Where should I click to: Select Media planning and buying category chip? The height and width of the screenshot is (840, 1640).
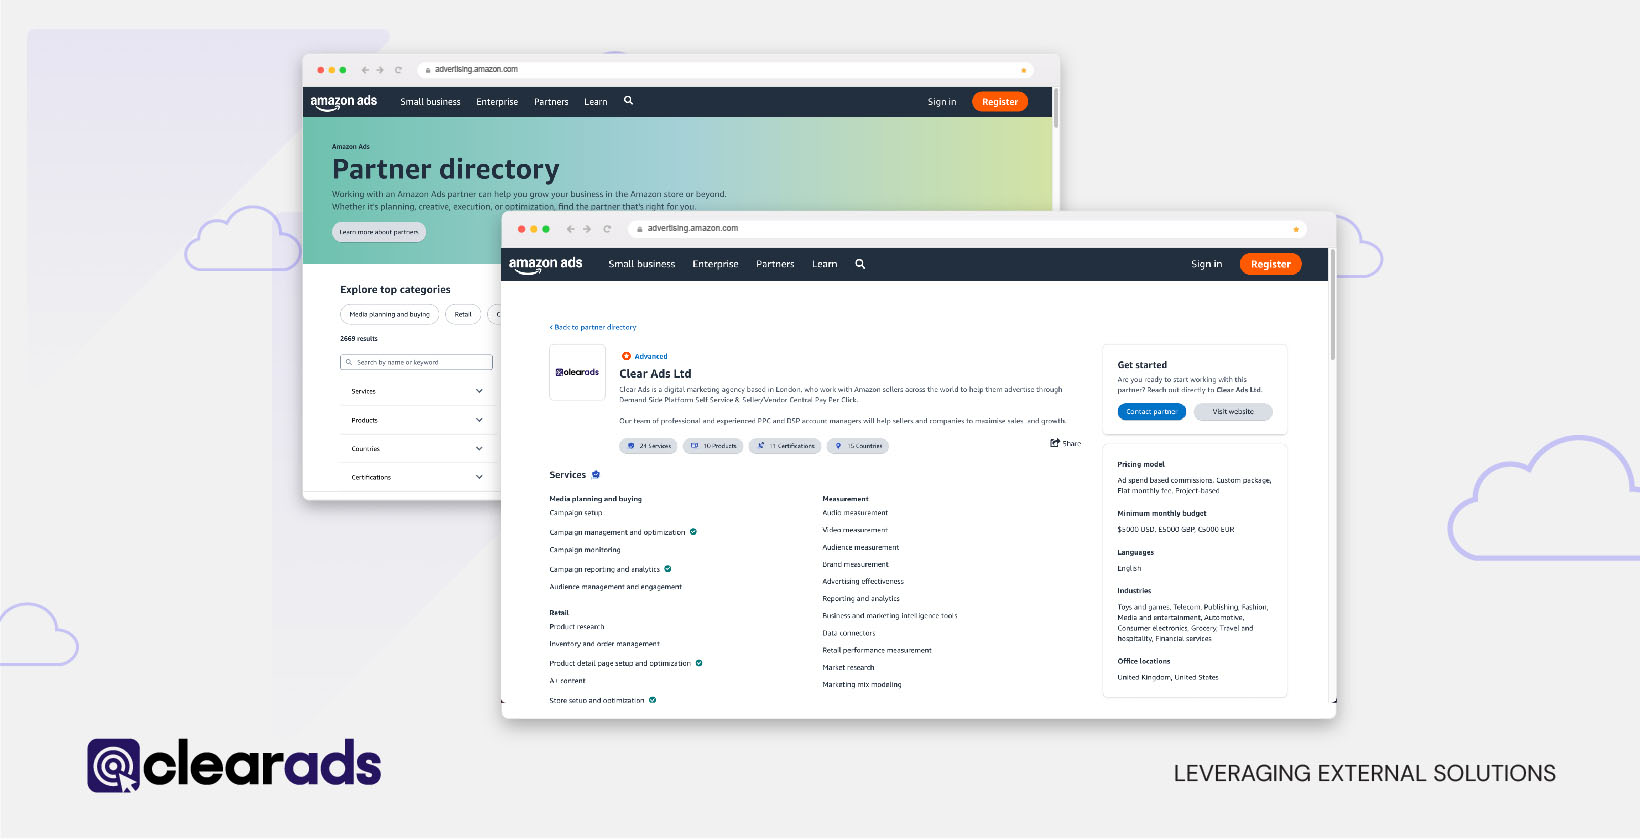[x=389, y=314]
